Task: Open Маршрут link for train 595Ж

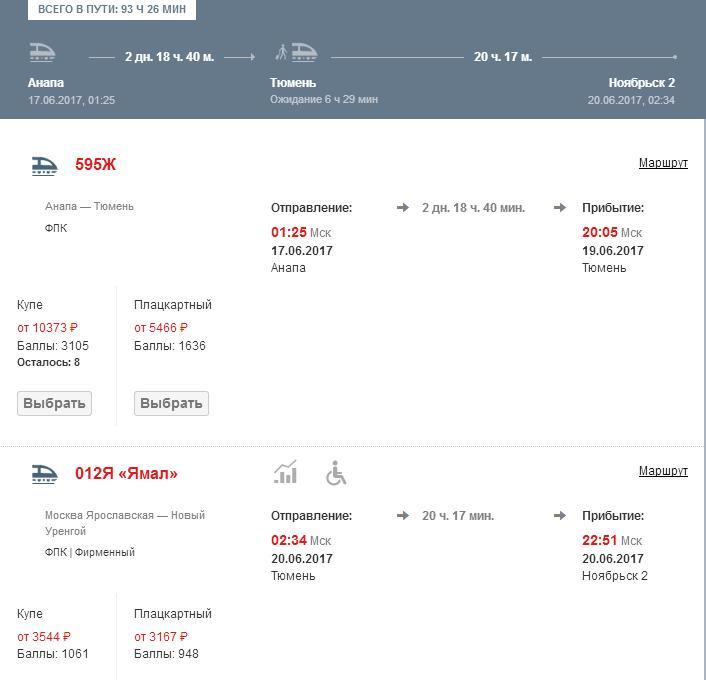Action: coord(663,163)
